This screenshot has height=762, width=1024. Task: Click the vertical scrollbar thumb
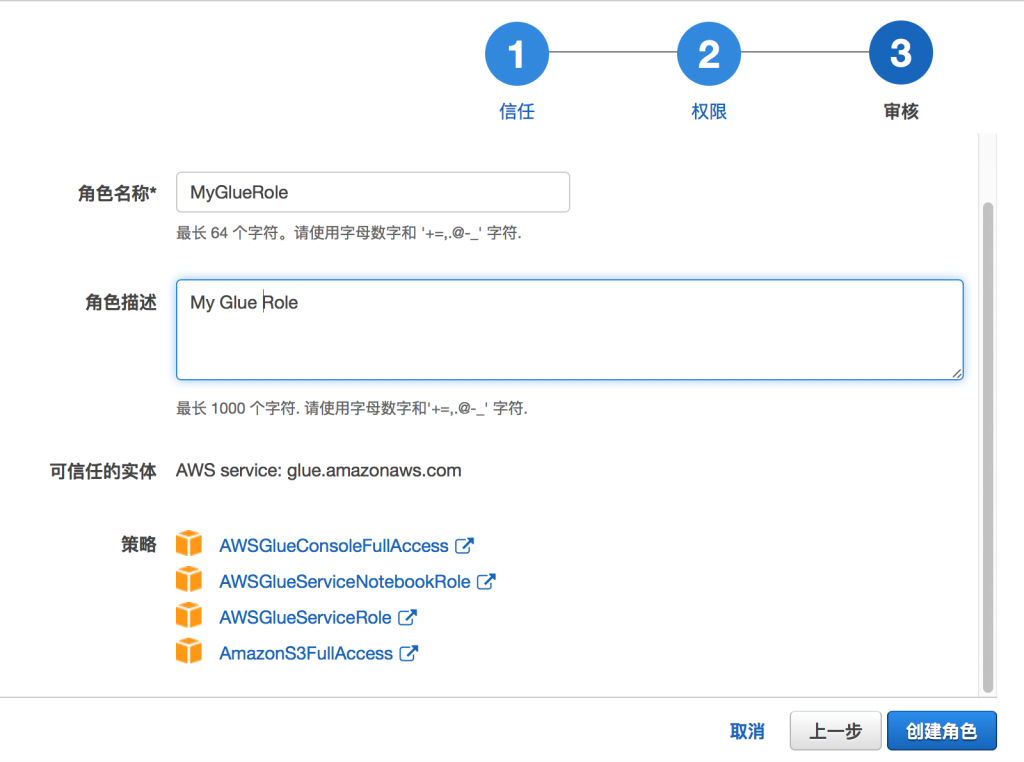tap(988, 447)
